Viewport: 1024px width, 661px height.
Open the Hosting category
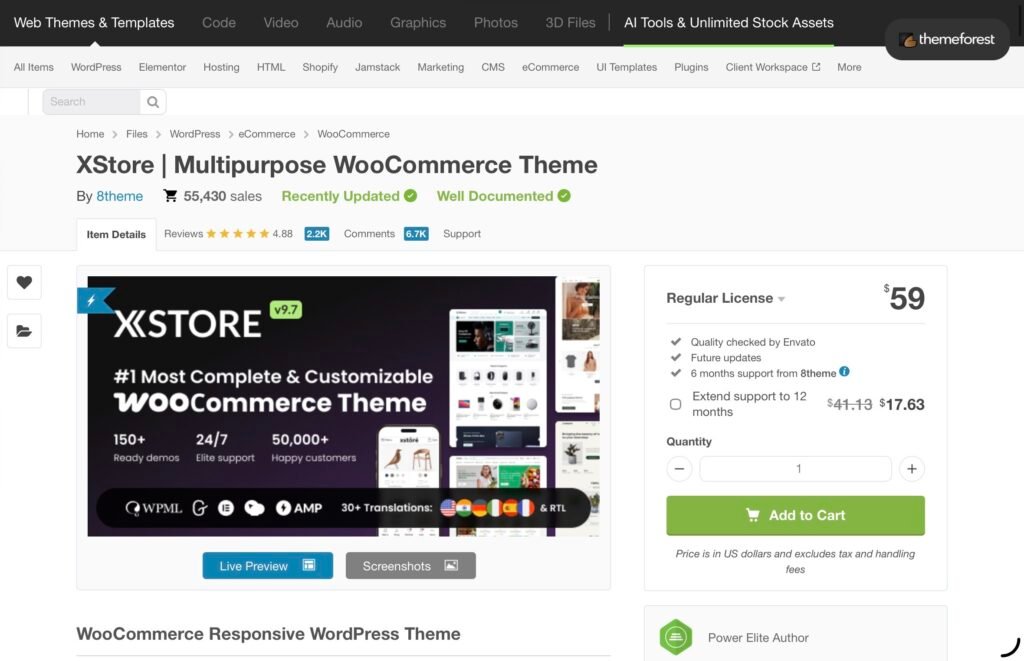click(221, 67)
